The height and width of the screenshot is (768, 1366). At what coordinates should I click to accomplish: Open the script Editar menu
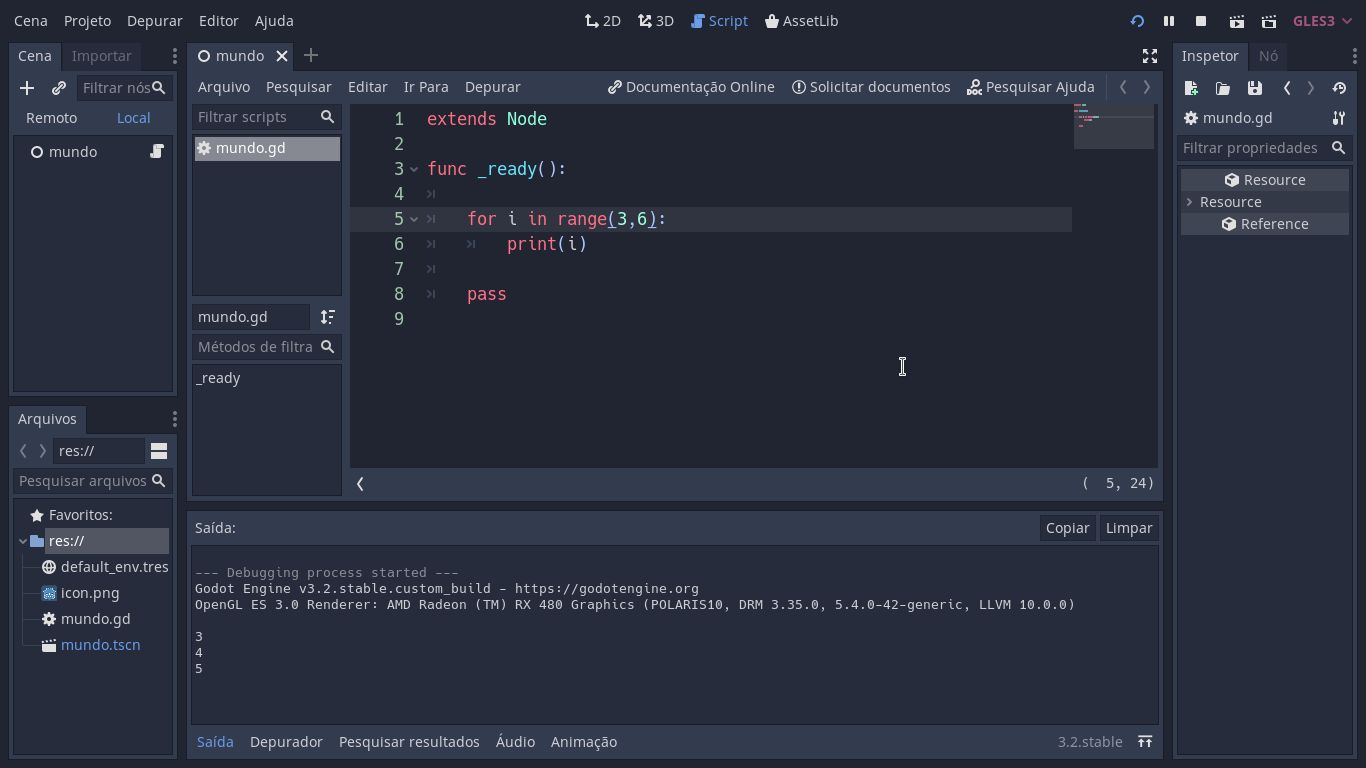368,87
